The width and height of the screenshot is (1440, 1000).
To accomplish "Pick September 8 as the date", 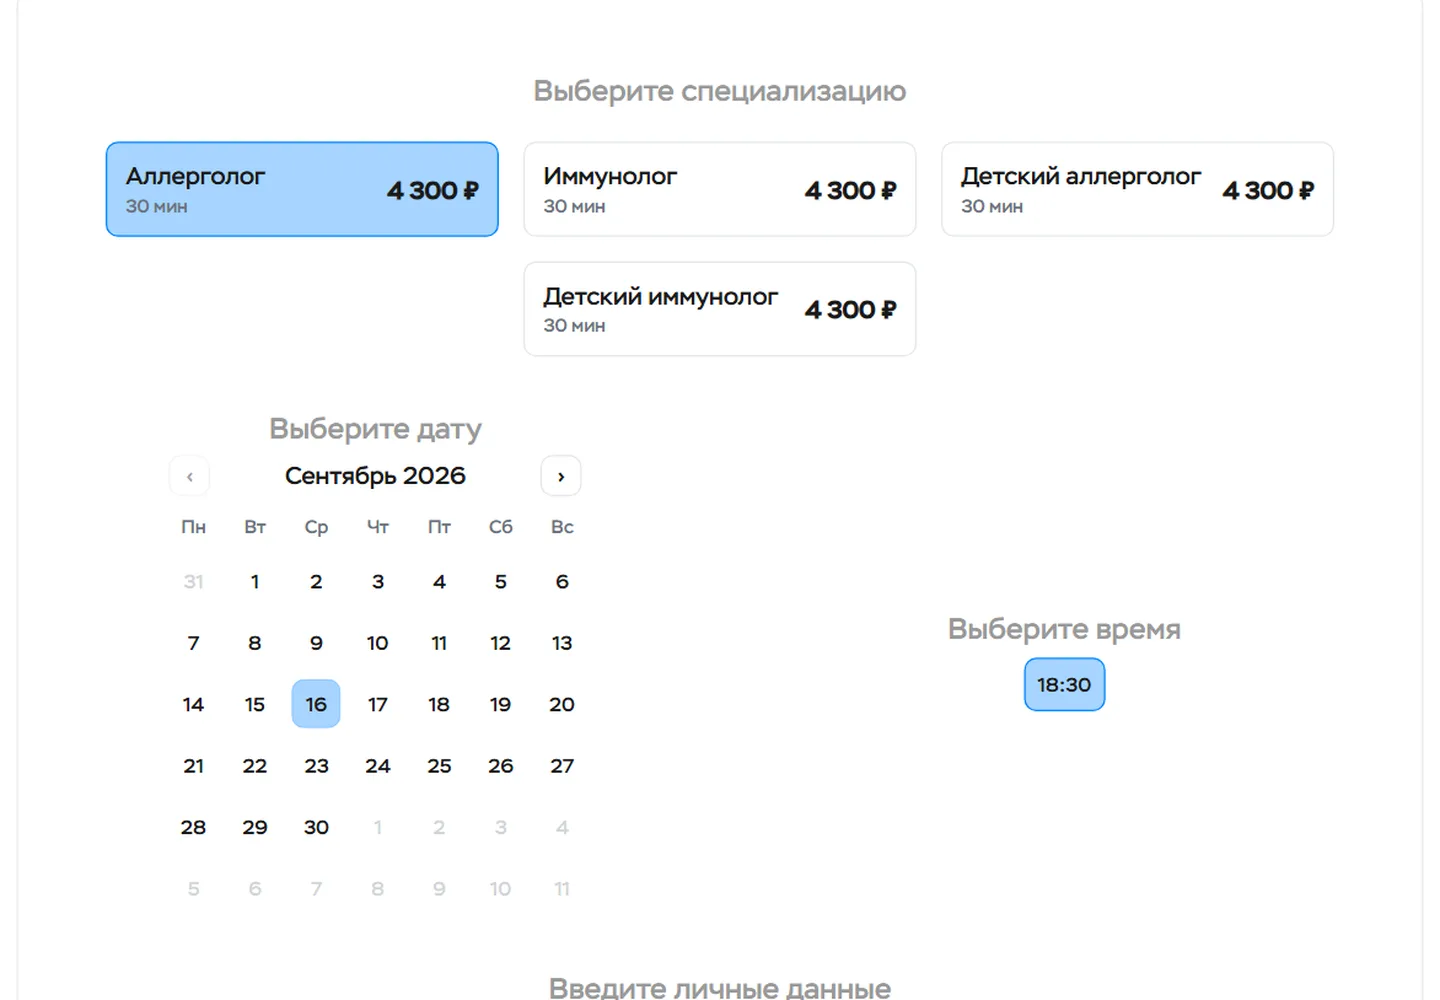I will pyautogui.click(x=255, y=643).
